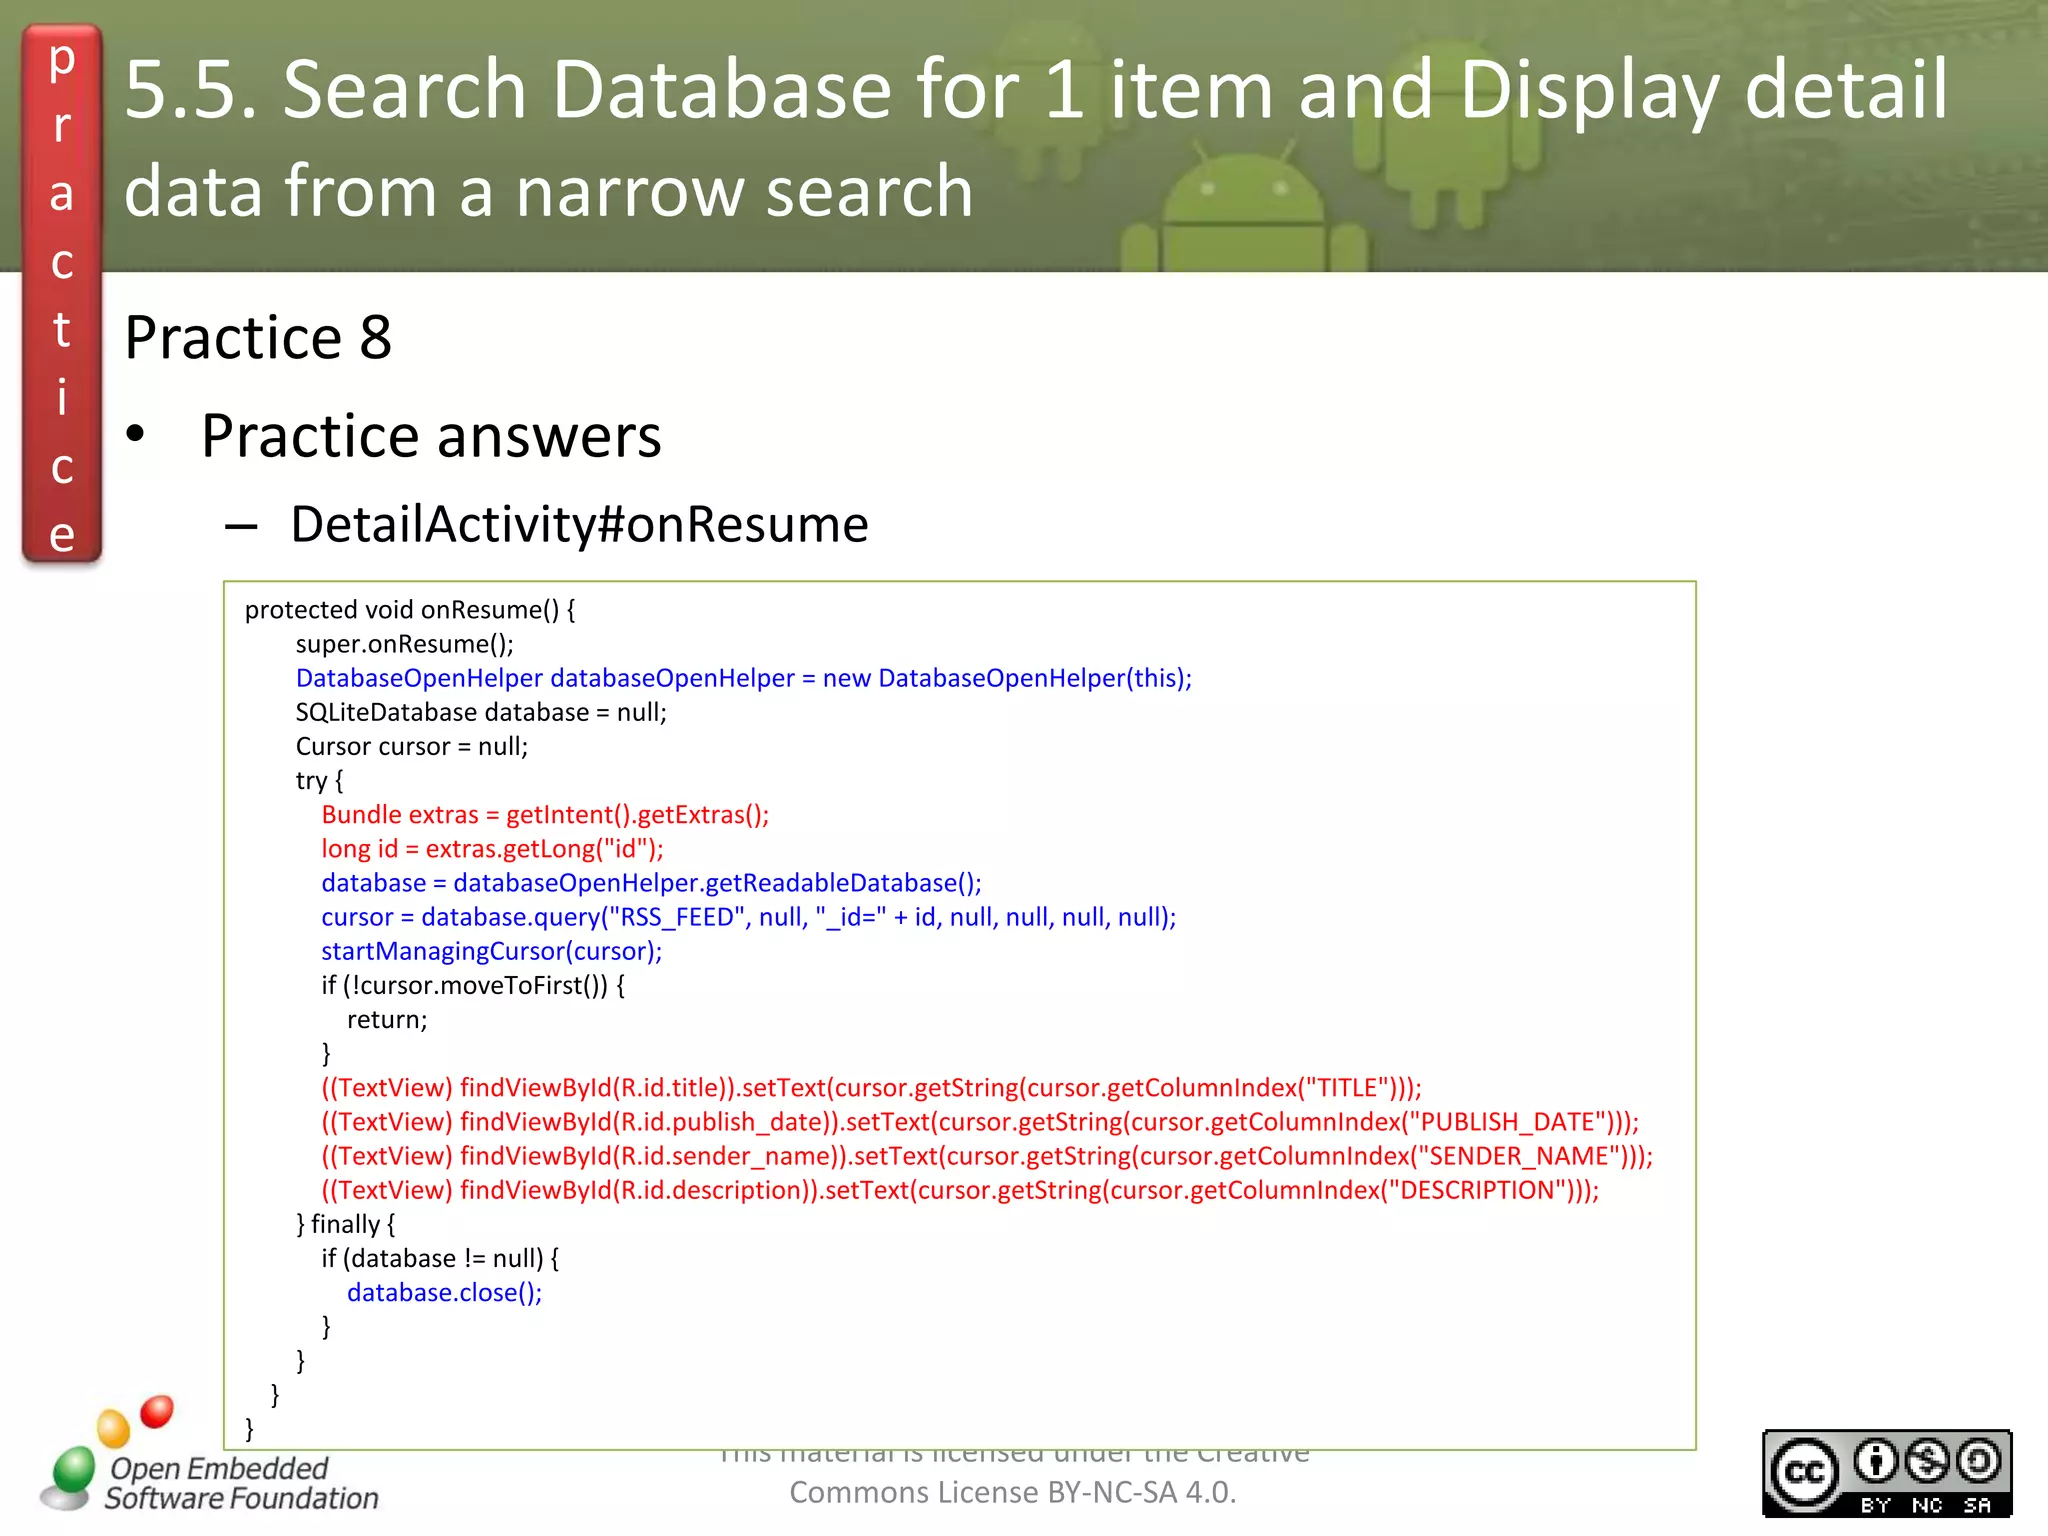Click the subtitle 'data from a narrow search'

[549, 190]
